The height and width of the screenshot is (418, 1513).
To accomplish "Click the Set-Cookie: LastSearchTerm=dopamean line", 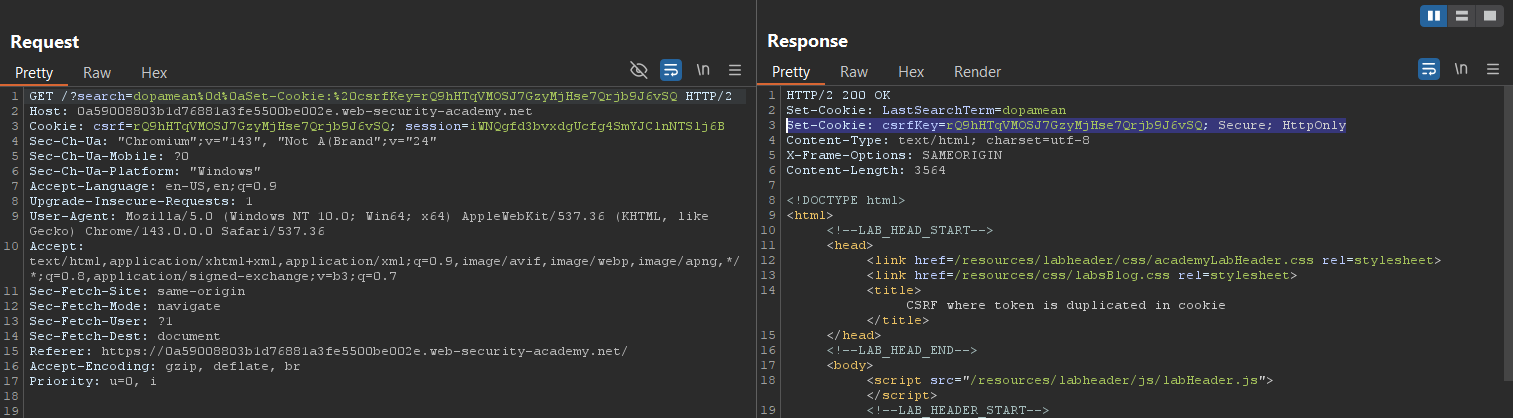I will click(x=926, y=111).
